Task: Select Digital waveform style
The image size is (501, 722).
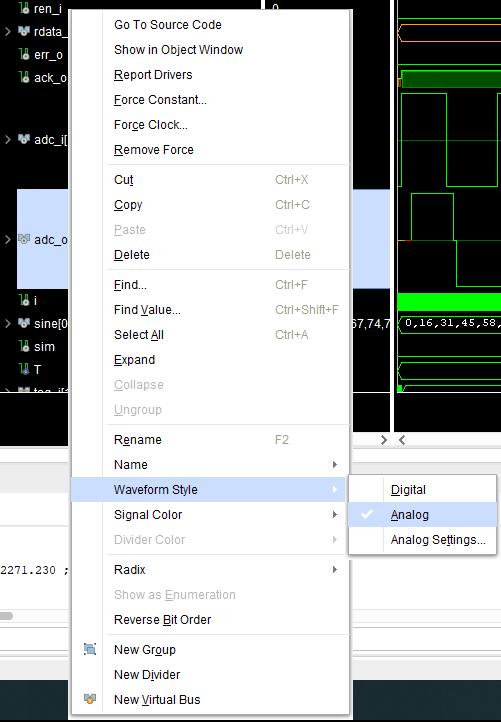Action: (422, 489)
